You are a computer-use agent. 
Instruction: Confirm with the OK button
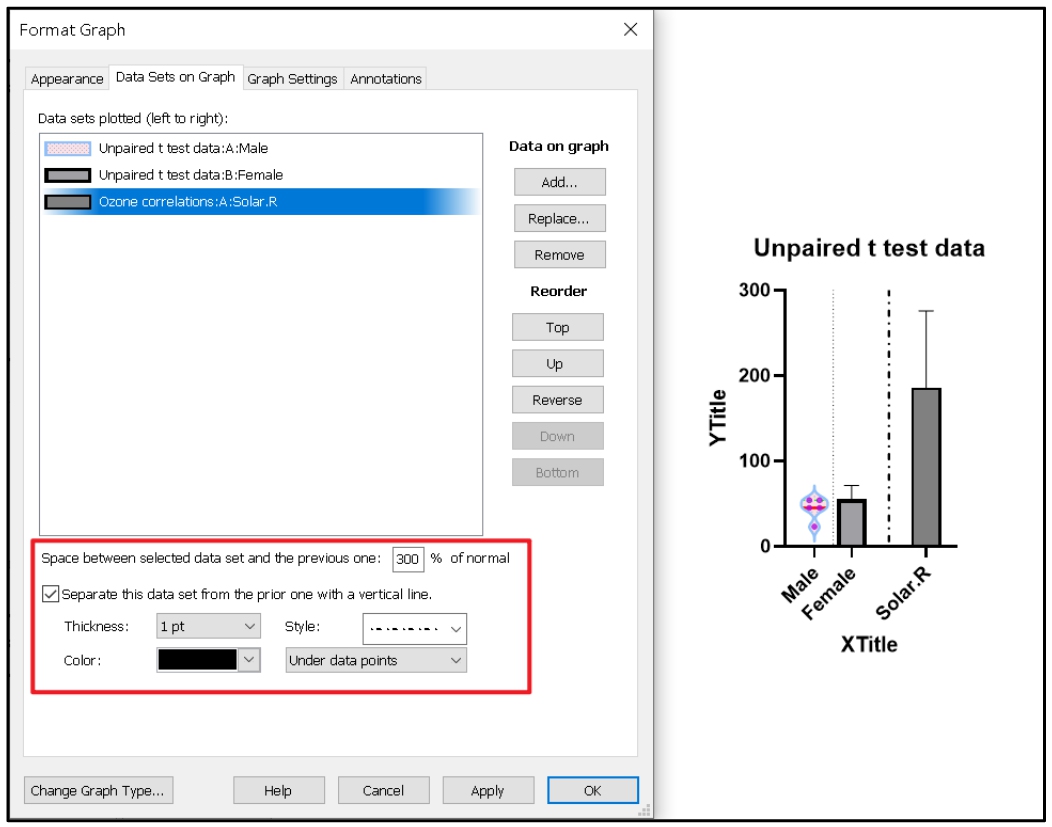click(x=592, y=790)
